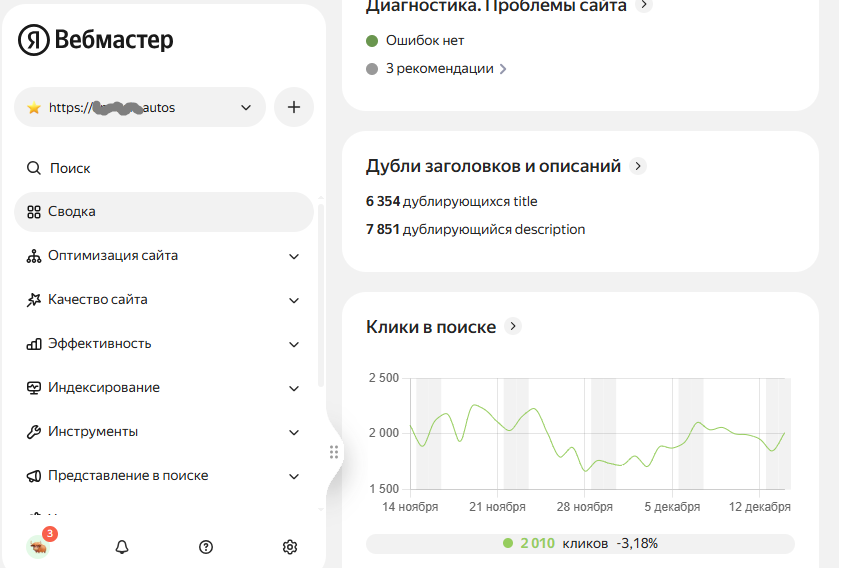Screen dimensions: 843x568
Task: Click the sidebar menu scrollbar
Action: click(321, 296)
